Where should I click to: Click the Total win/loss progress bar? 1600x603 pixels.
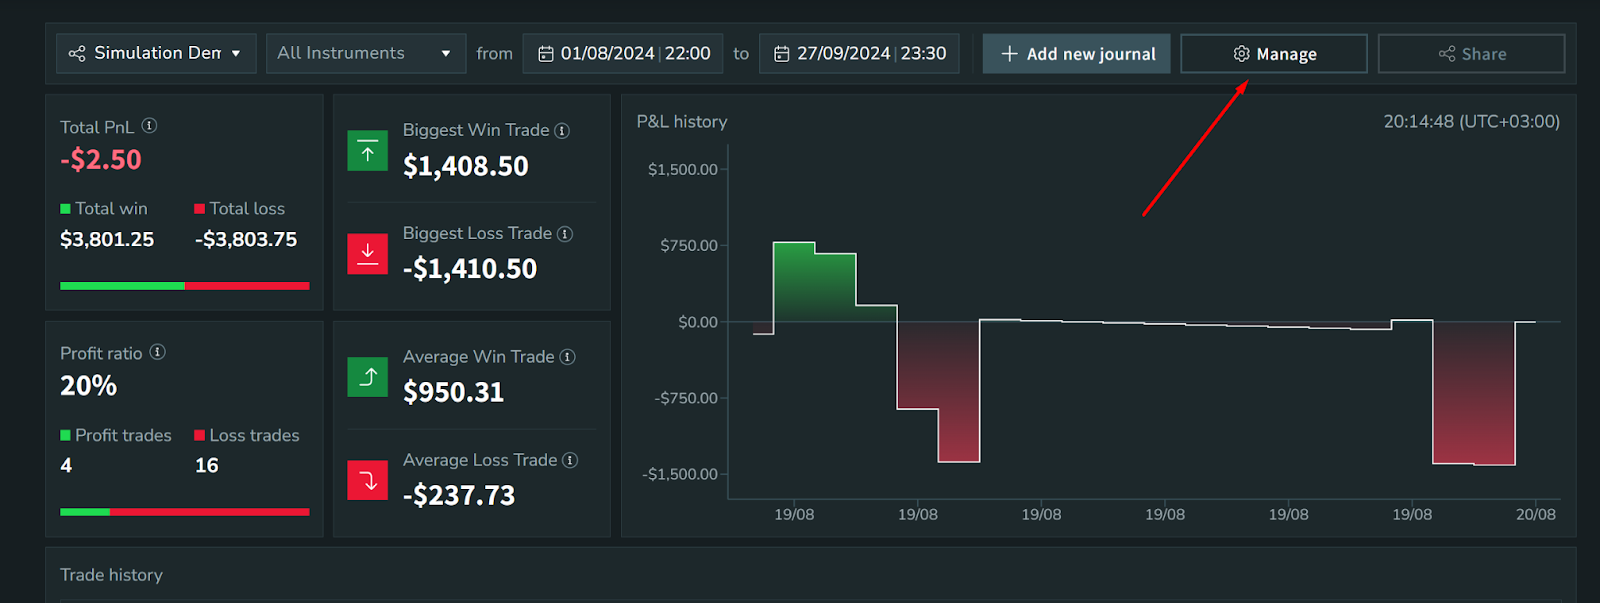click(x=184, y=286)
